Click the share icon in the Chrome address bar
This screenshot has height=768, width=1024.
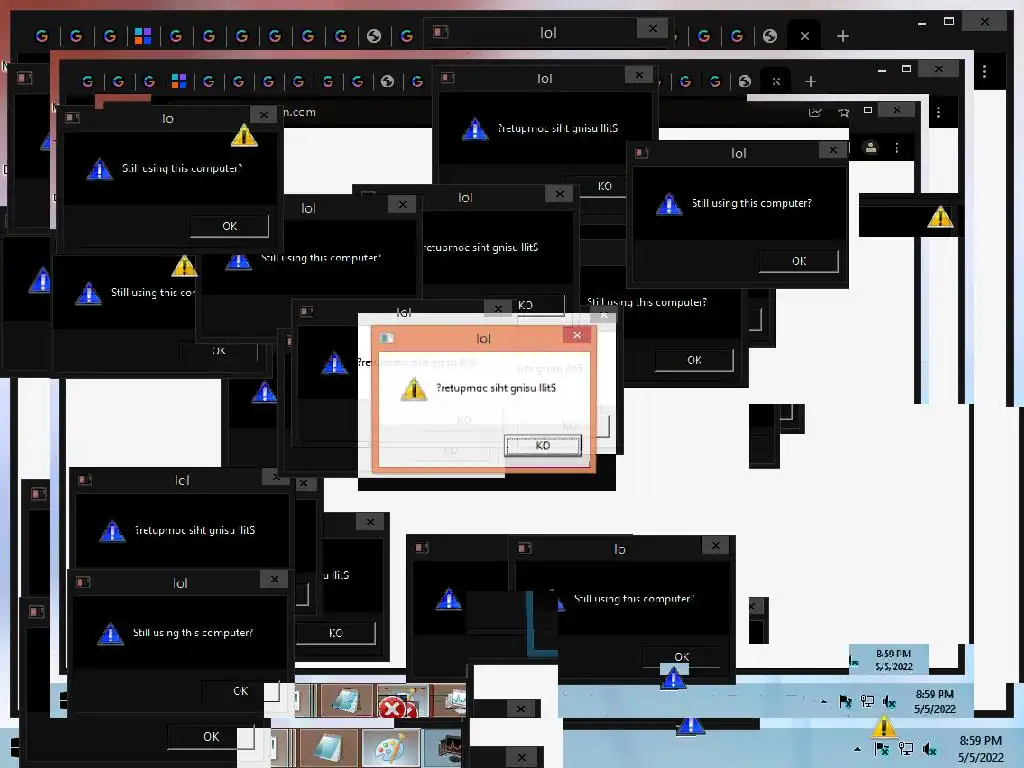815,112
